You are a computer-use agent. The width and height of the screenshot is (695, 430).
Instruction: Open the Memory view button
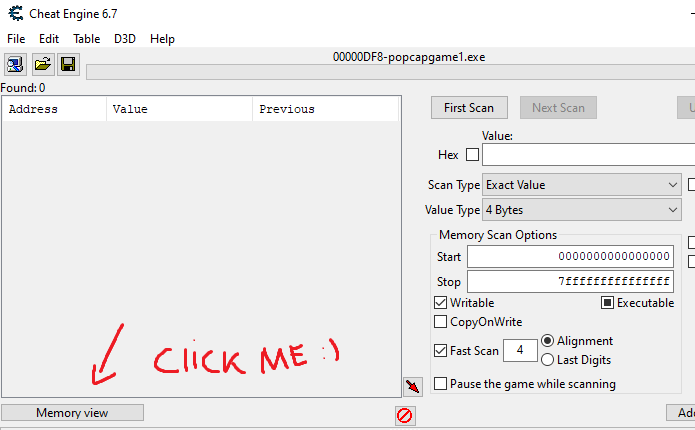click(x=72, y=413)
